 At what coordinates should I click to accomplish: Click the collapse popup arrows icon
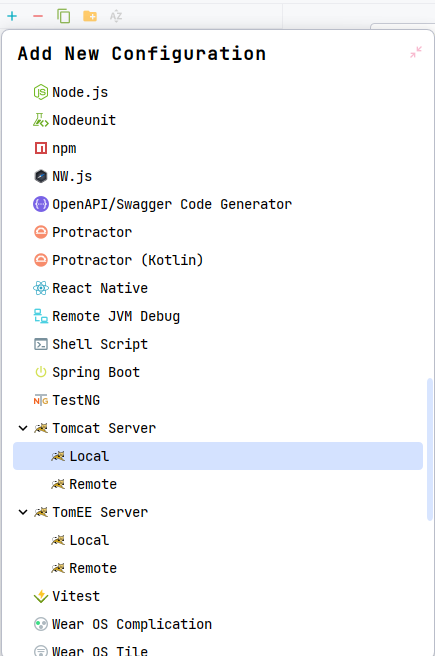coord(416,52)
